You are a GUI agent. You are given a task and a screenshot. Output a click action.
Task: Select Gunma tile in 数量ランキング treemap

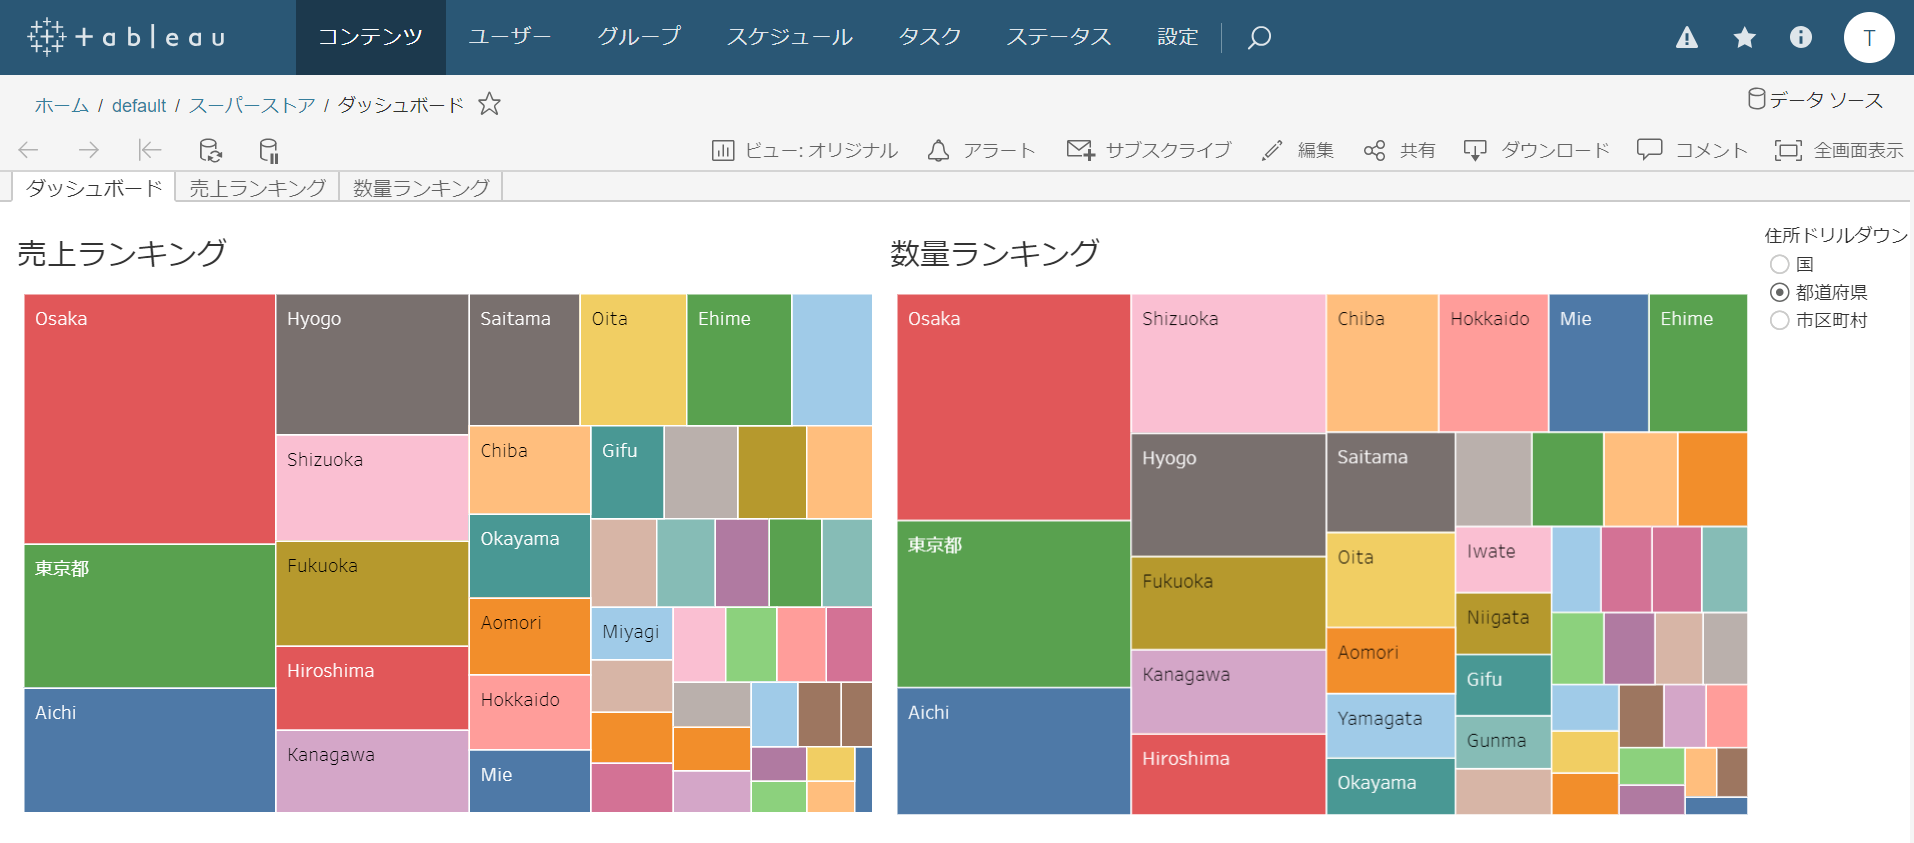point(1503,742)
